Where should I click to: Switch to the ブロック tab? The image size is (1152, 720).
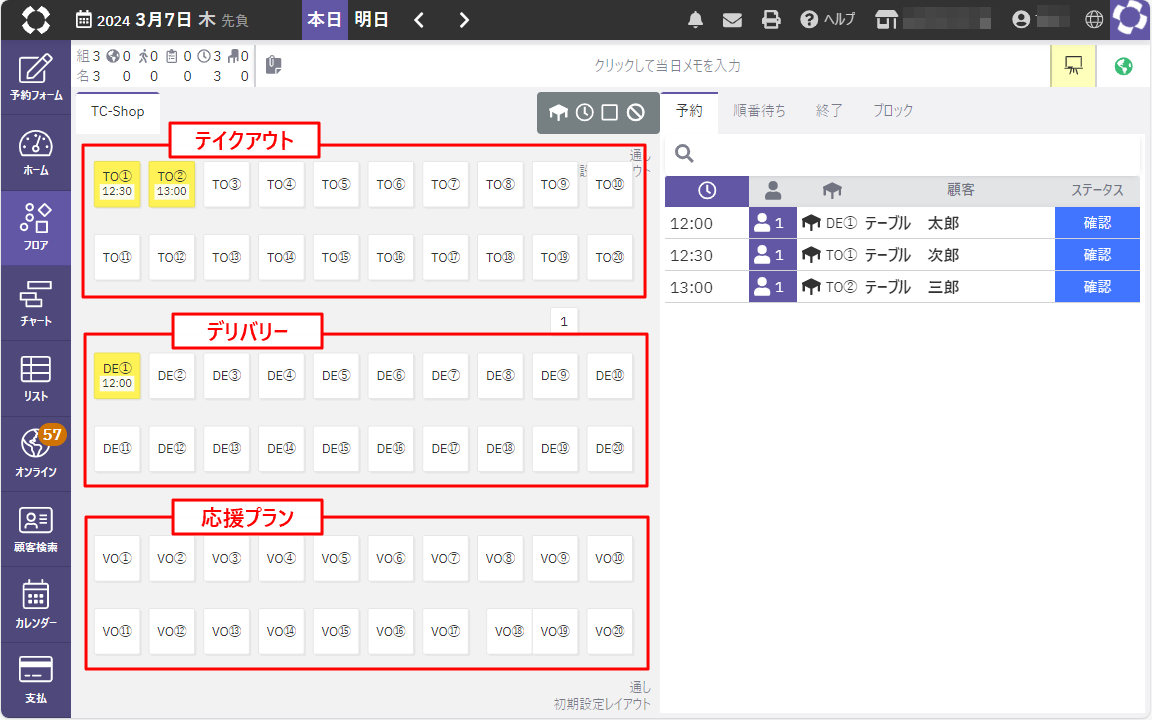point(893,111)
